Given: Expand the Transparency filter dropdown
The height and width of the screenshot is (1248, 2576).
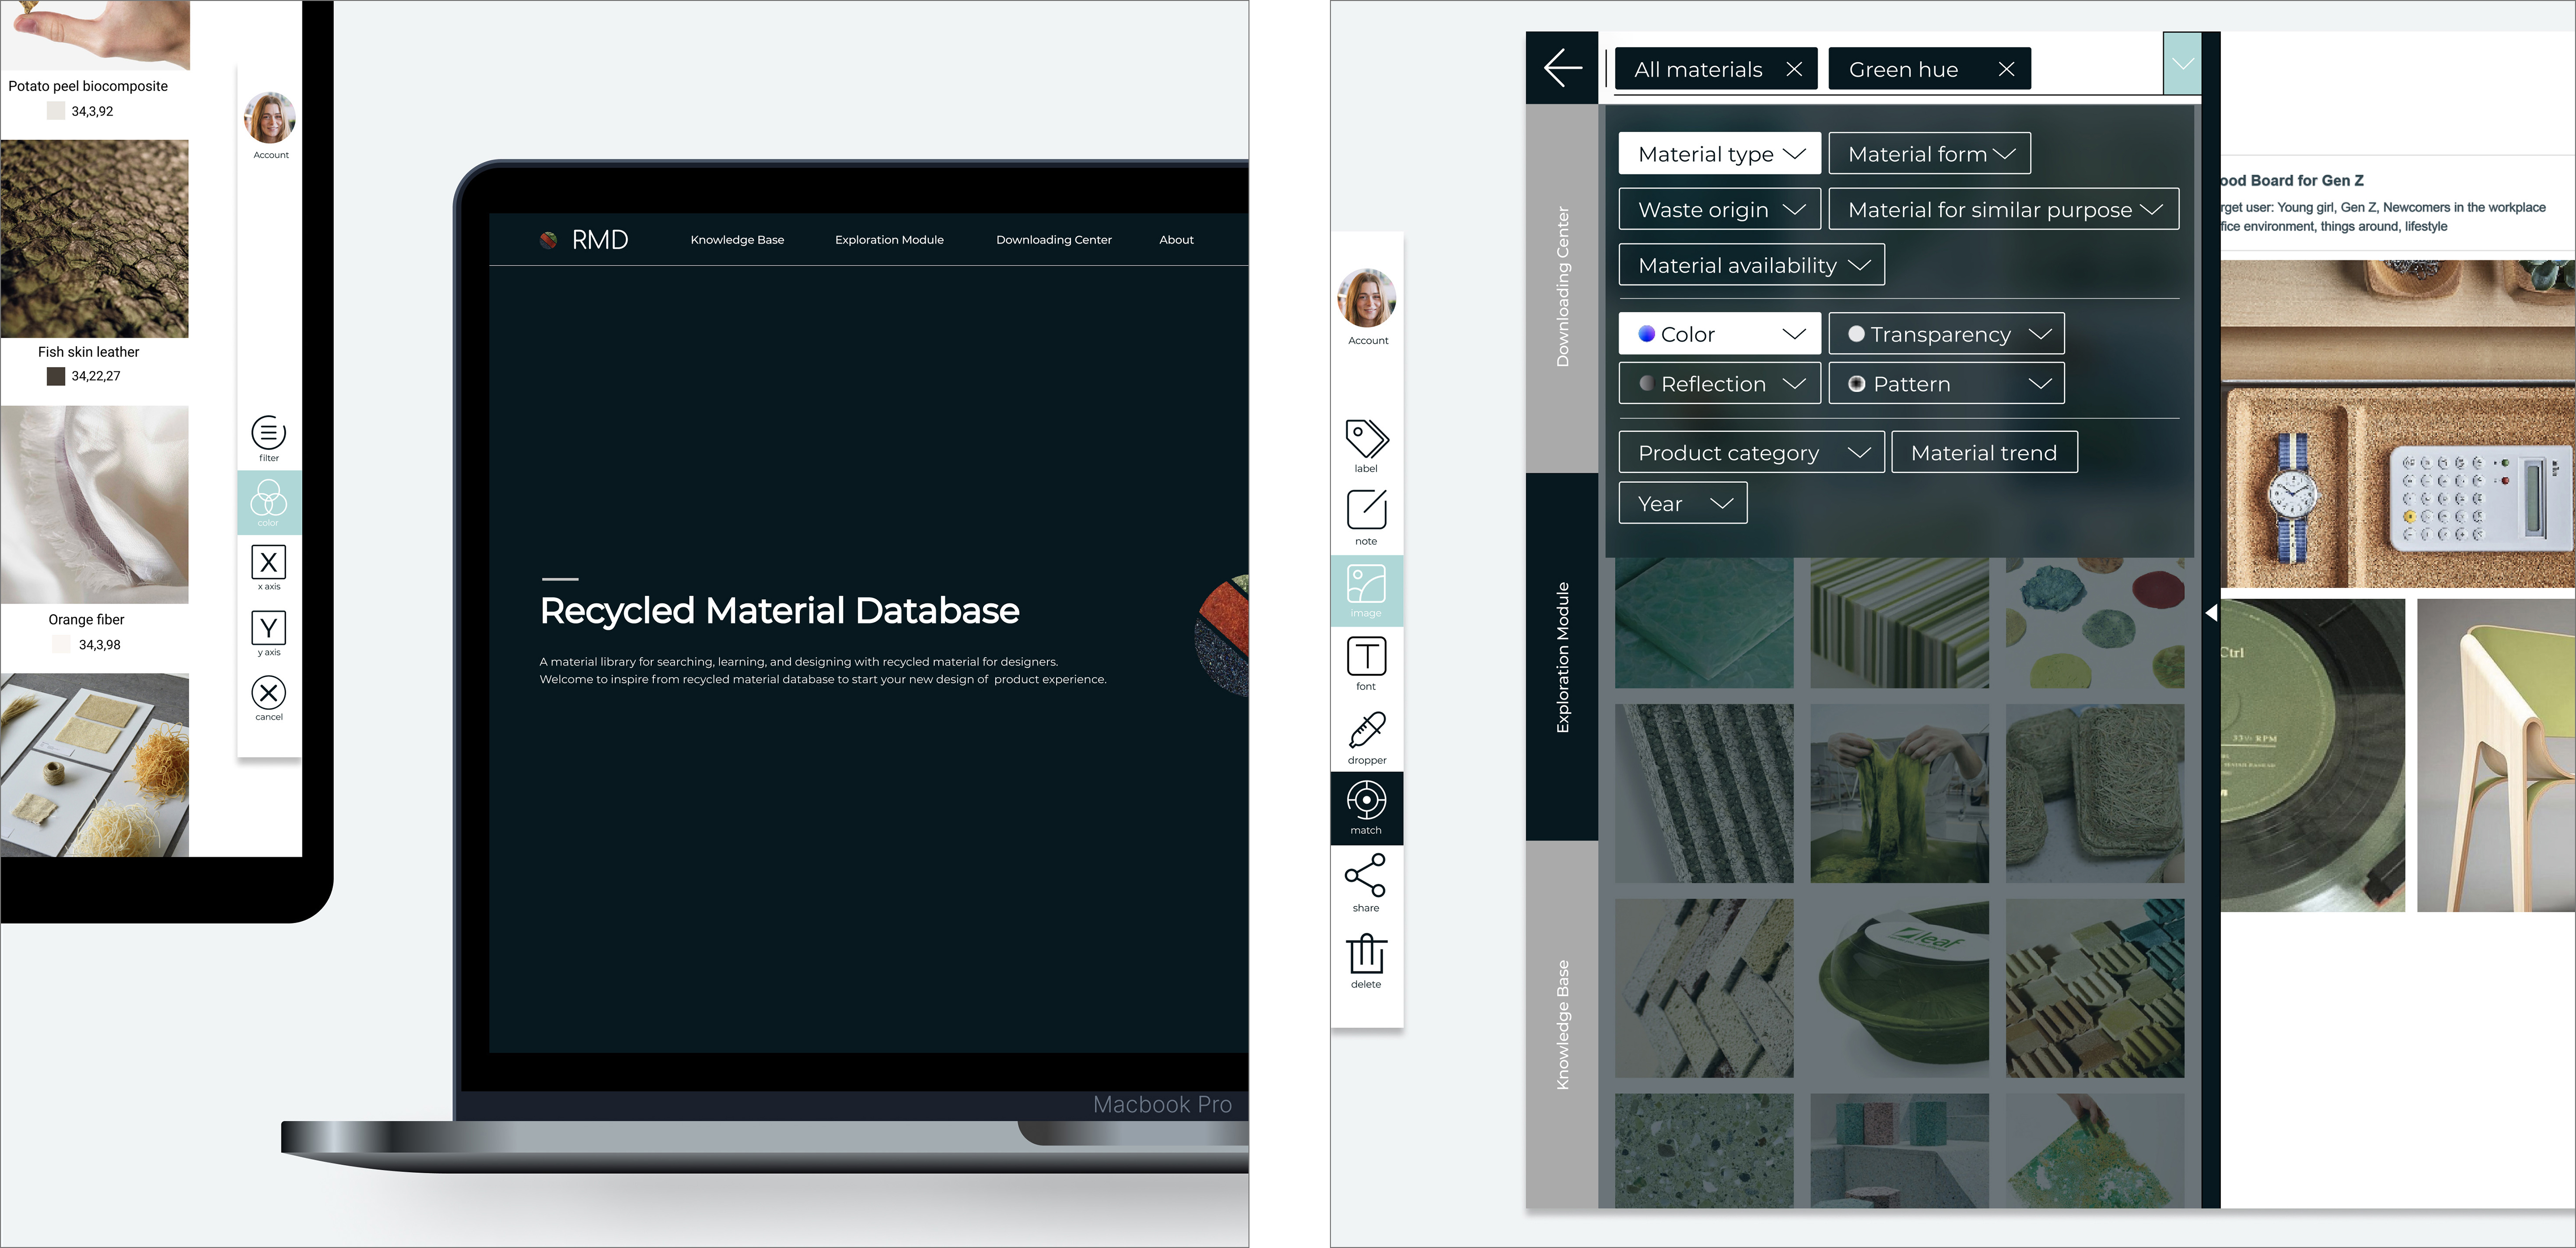Looking at the screenshot, I should pyautogui.click(x=1945, y=333).
